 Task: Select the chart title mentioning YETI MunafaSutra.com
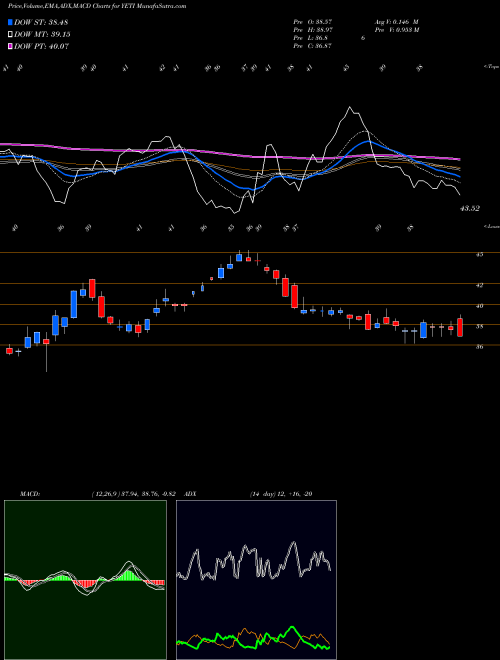pyautogui.click(x=97, y=7)
